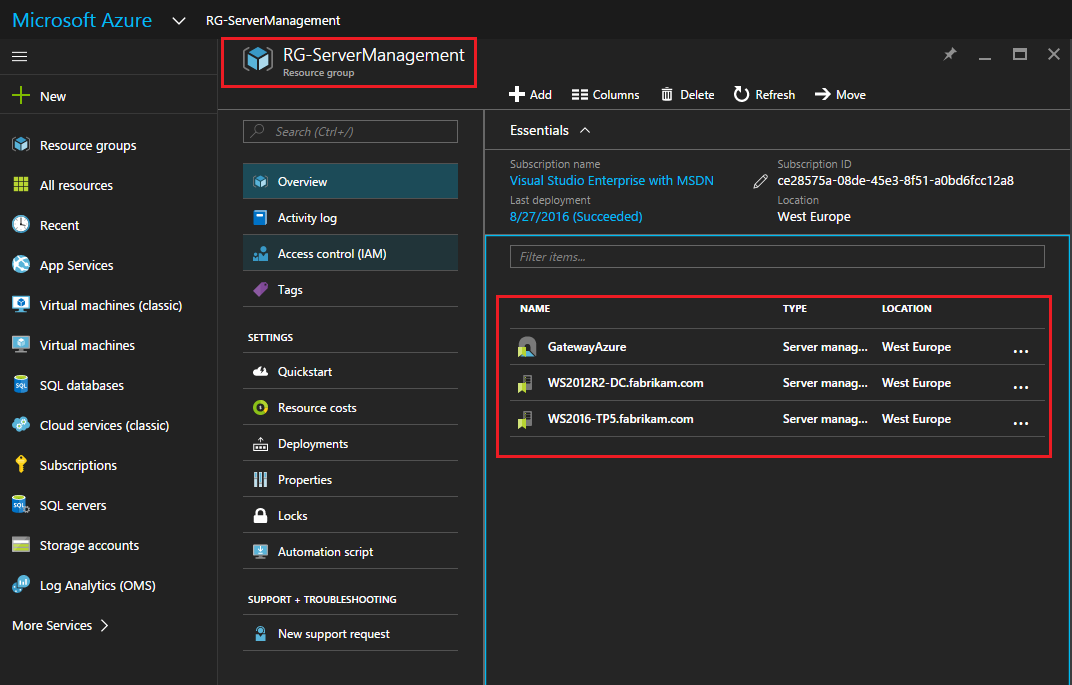The image size is (1072, 685).
Task: Select the WS2012R2-DC.fabrikam.com resource name
Action: 626,383
